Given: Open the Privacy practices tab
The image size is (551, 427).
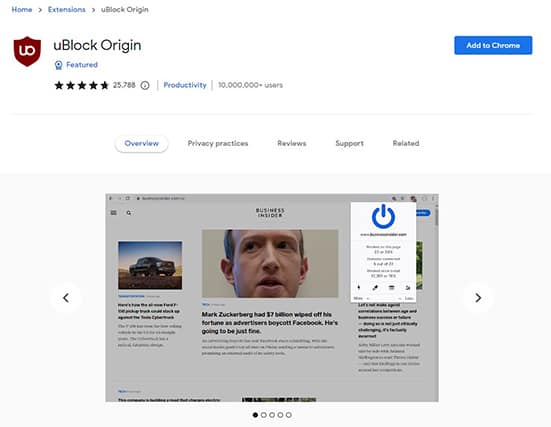Looking at the screenshot, I should [x=218, y=143].
